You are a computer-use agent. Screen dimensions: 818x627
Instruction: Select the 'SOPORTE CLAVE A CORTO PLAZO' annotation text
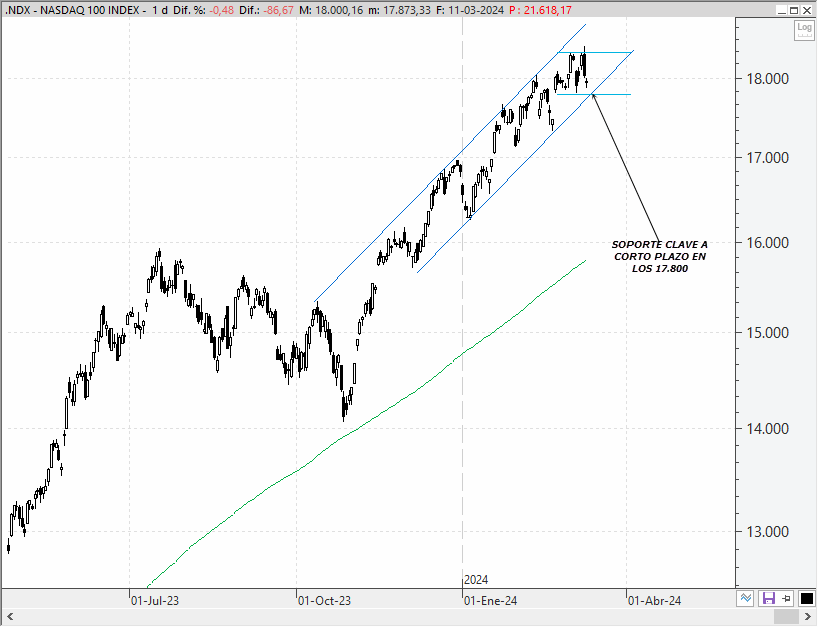(660, 257)
